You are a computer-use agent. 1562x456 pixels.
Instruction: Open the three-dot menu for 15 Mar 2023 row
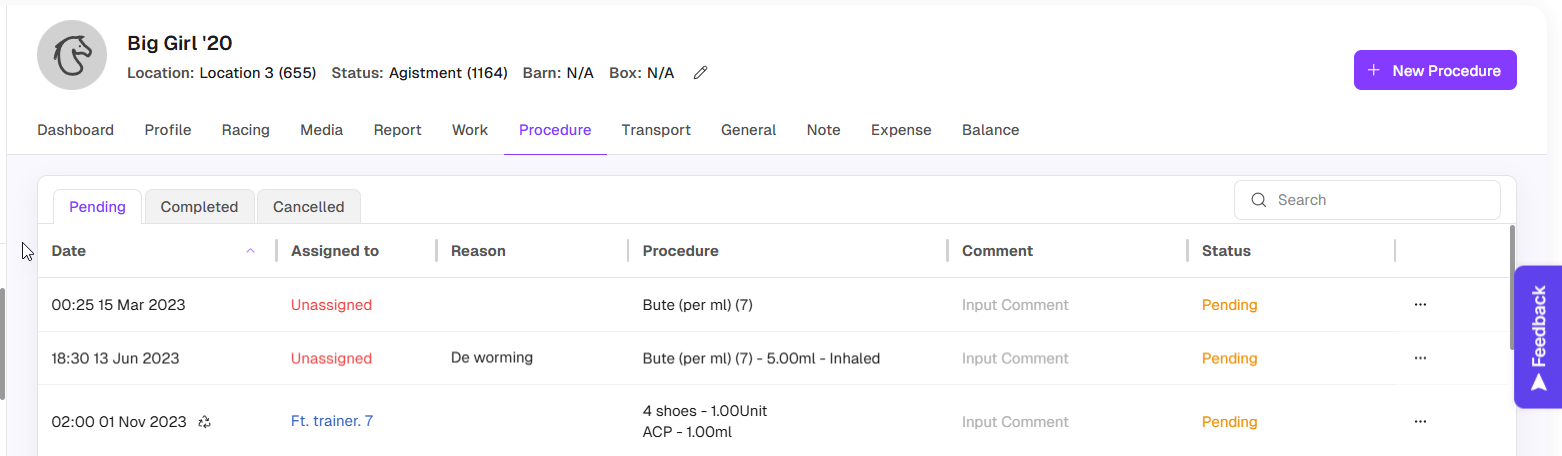tap(1420, 305)
